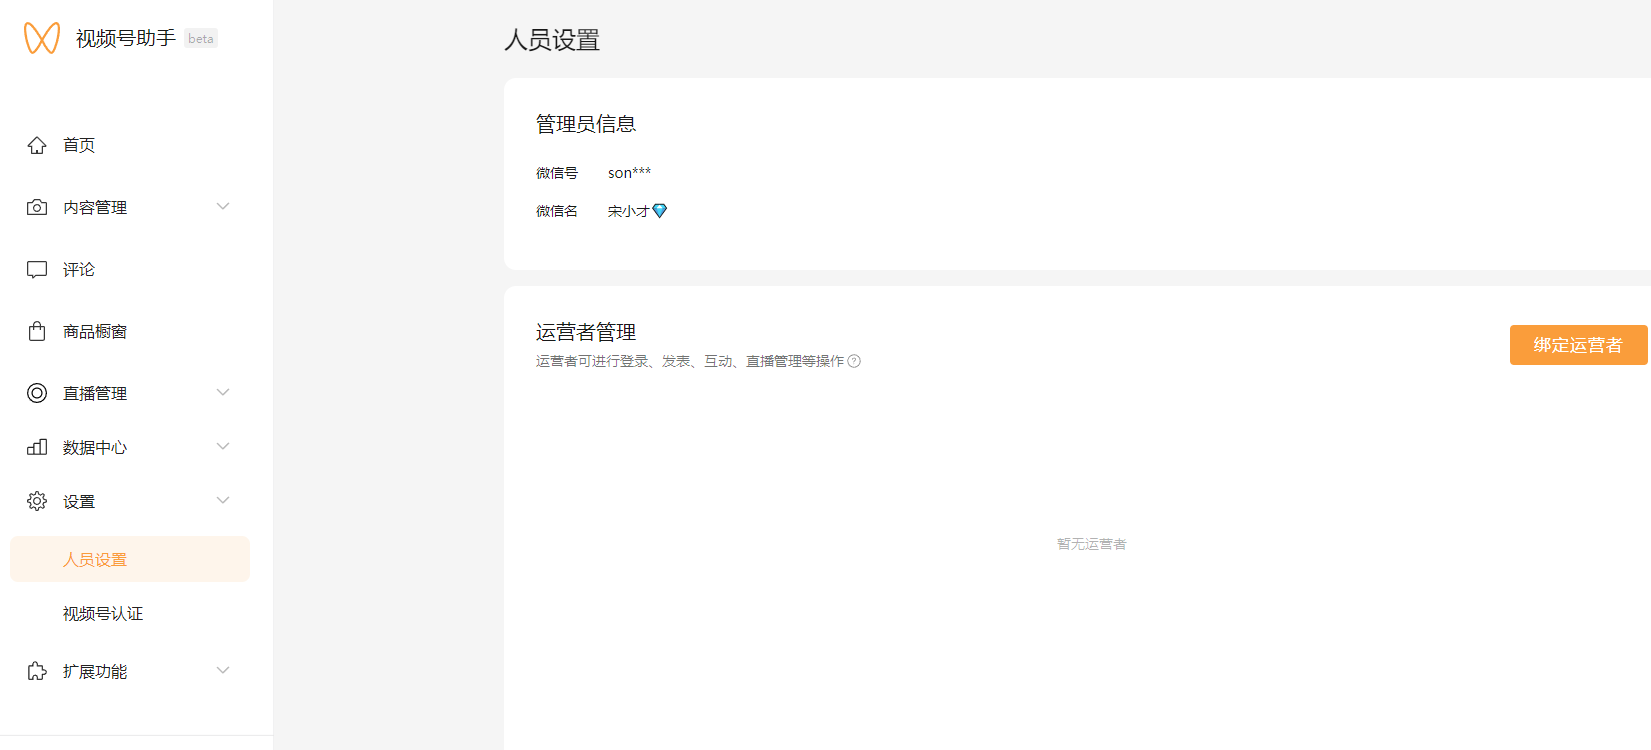This screenshot has height=750, width=1651.
Task: Click the live broadcast circle icon
Action: tap(37, 393)
